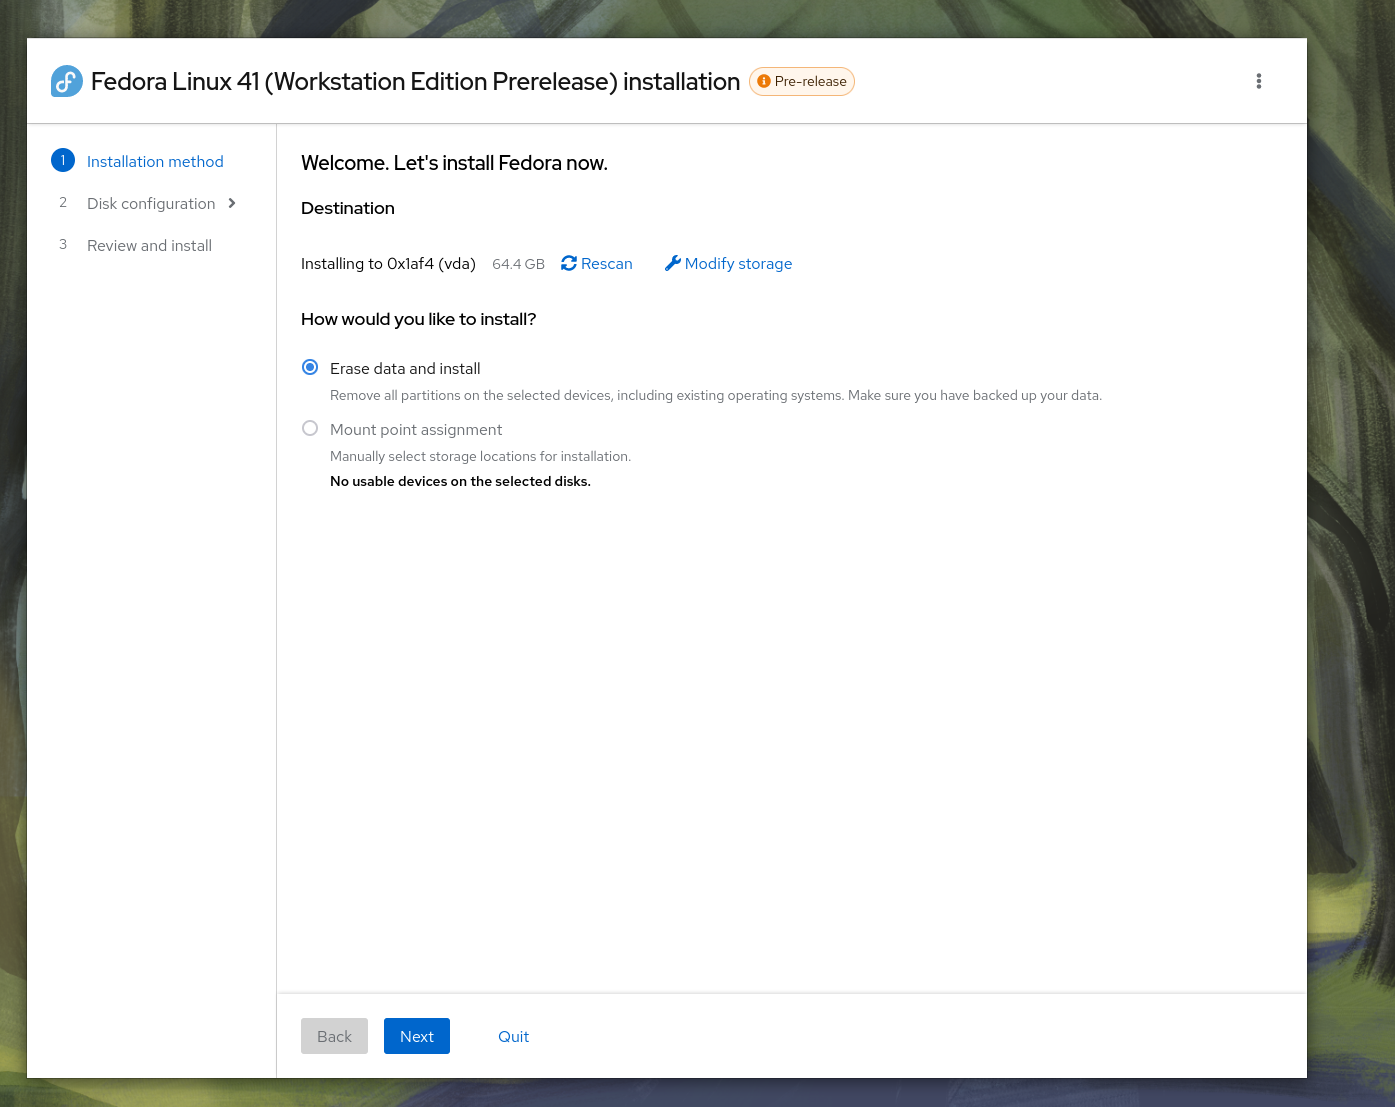Click the Modify storage wrench icon
The height and width of the screenshot is (1107, 1395).
(673, 263)
